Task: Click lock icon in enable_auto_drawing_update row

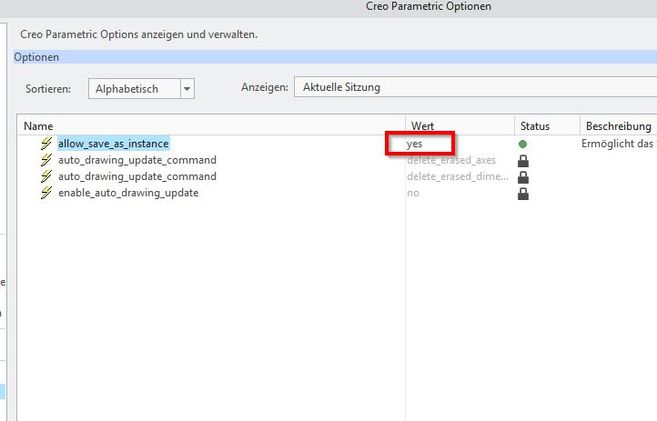Action: point(523,194)
